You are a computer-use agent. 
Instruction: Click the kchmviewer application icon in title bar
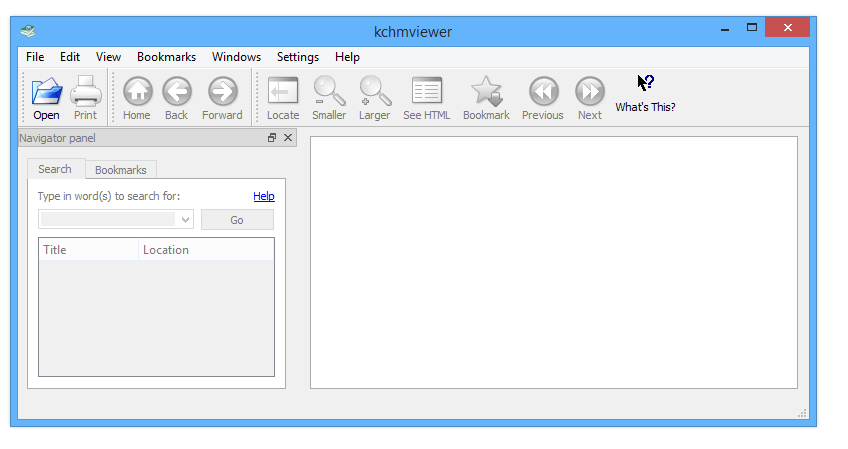28,31
